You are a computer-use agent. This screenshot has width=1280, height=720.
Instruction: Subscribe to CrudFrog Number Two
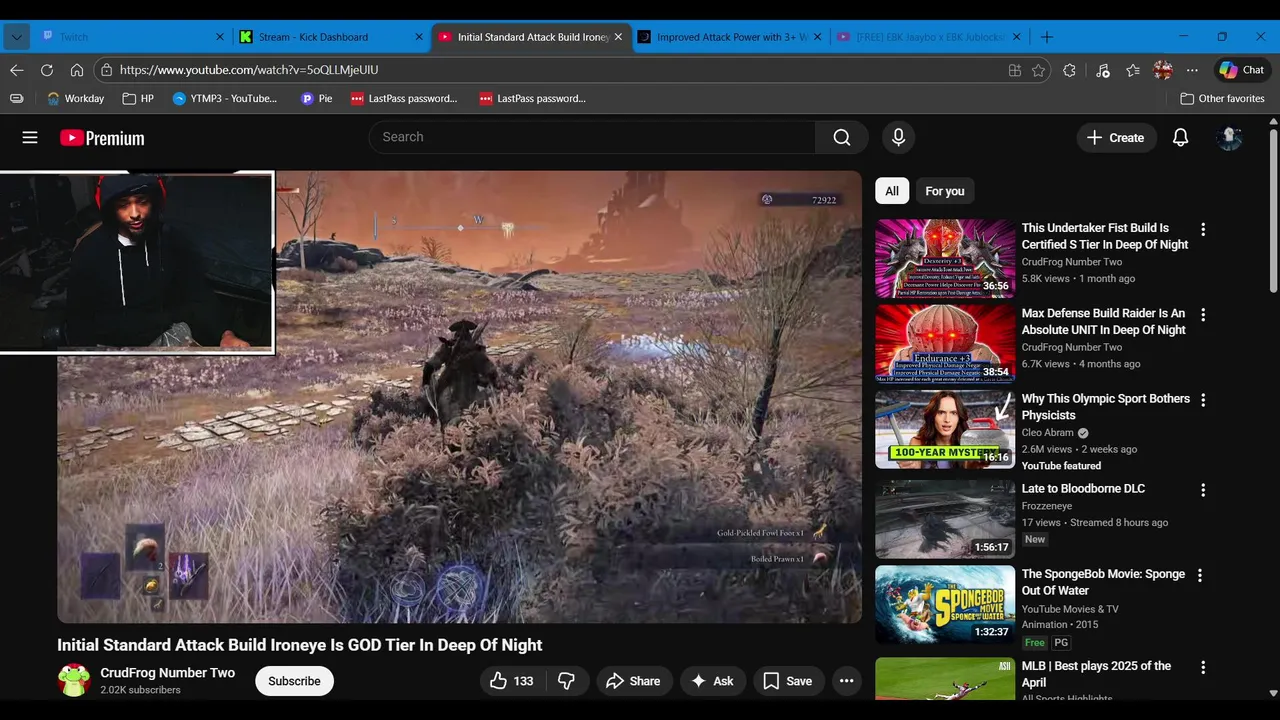[x=294, y=681]
